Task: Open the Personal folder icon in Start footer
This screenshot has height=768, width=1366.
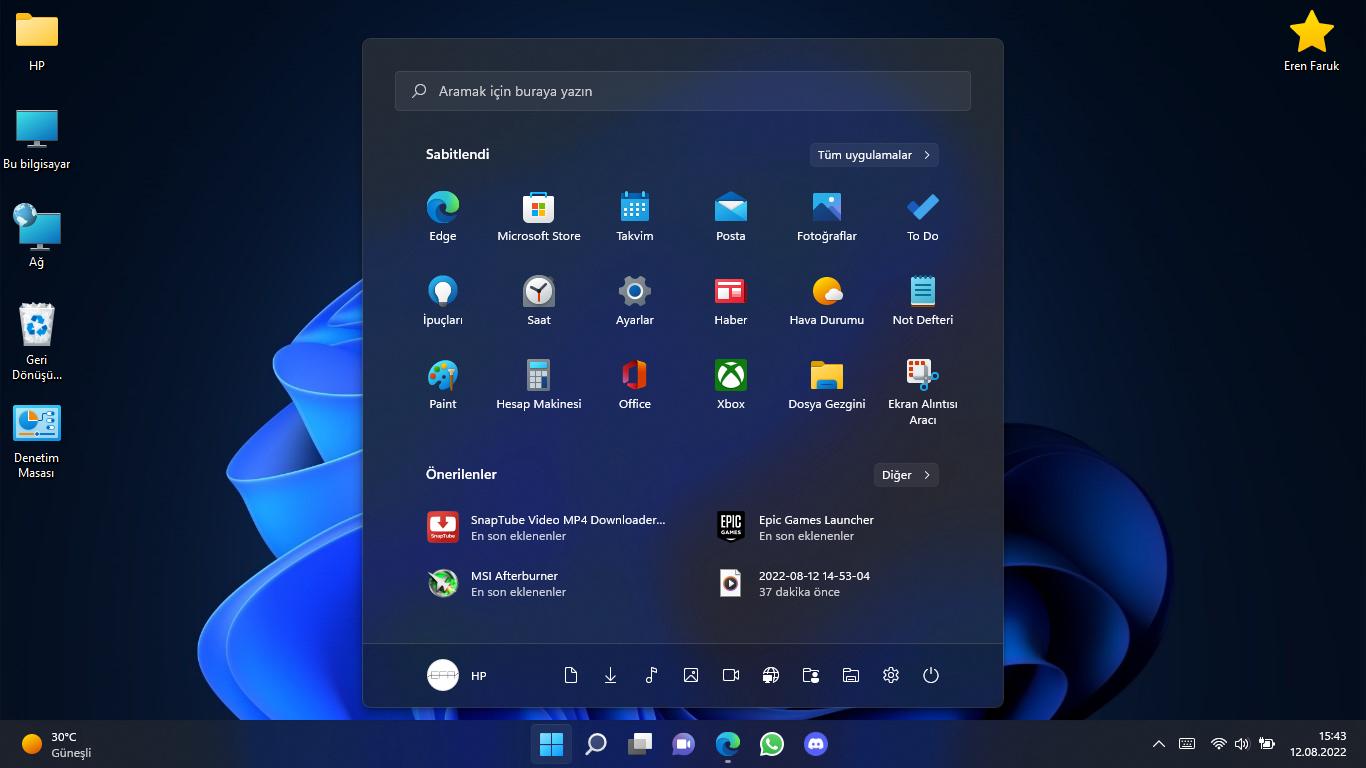Action: click(811, 675)
